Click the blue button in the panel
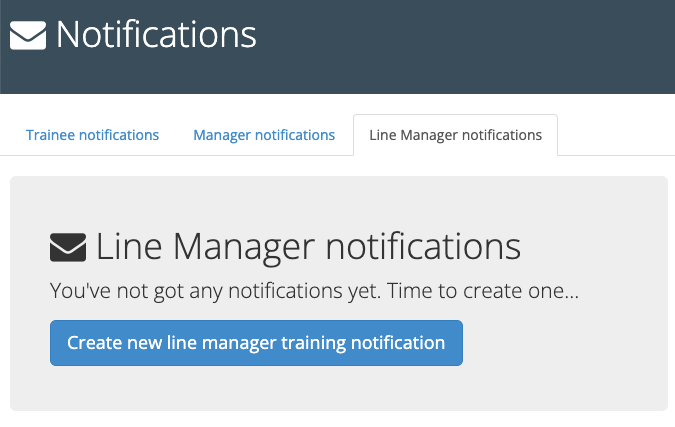This screenshot has height=427, width=675. [256, 343]
